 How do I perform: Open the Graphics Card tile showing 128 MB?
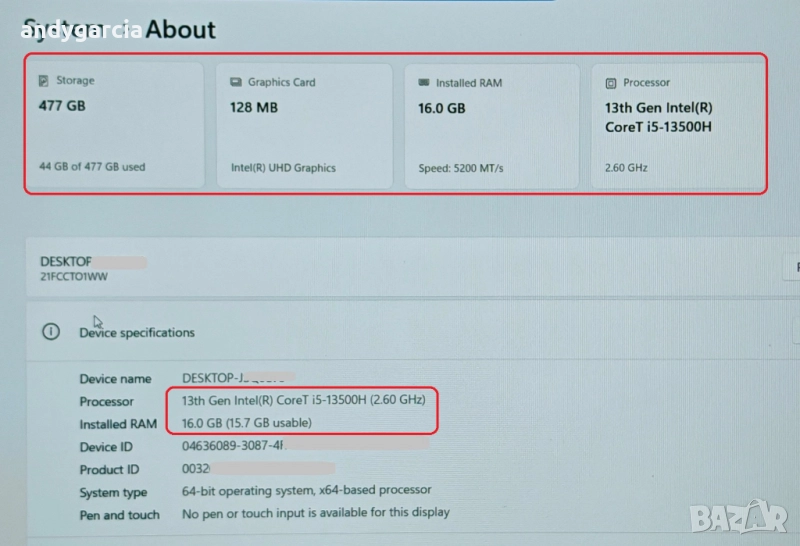click(304, 125)
